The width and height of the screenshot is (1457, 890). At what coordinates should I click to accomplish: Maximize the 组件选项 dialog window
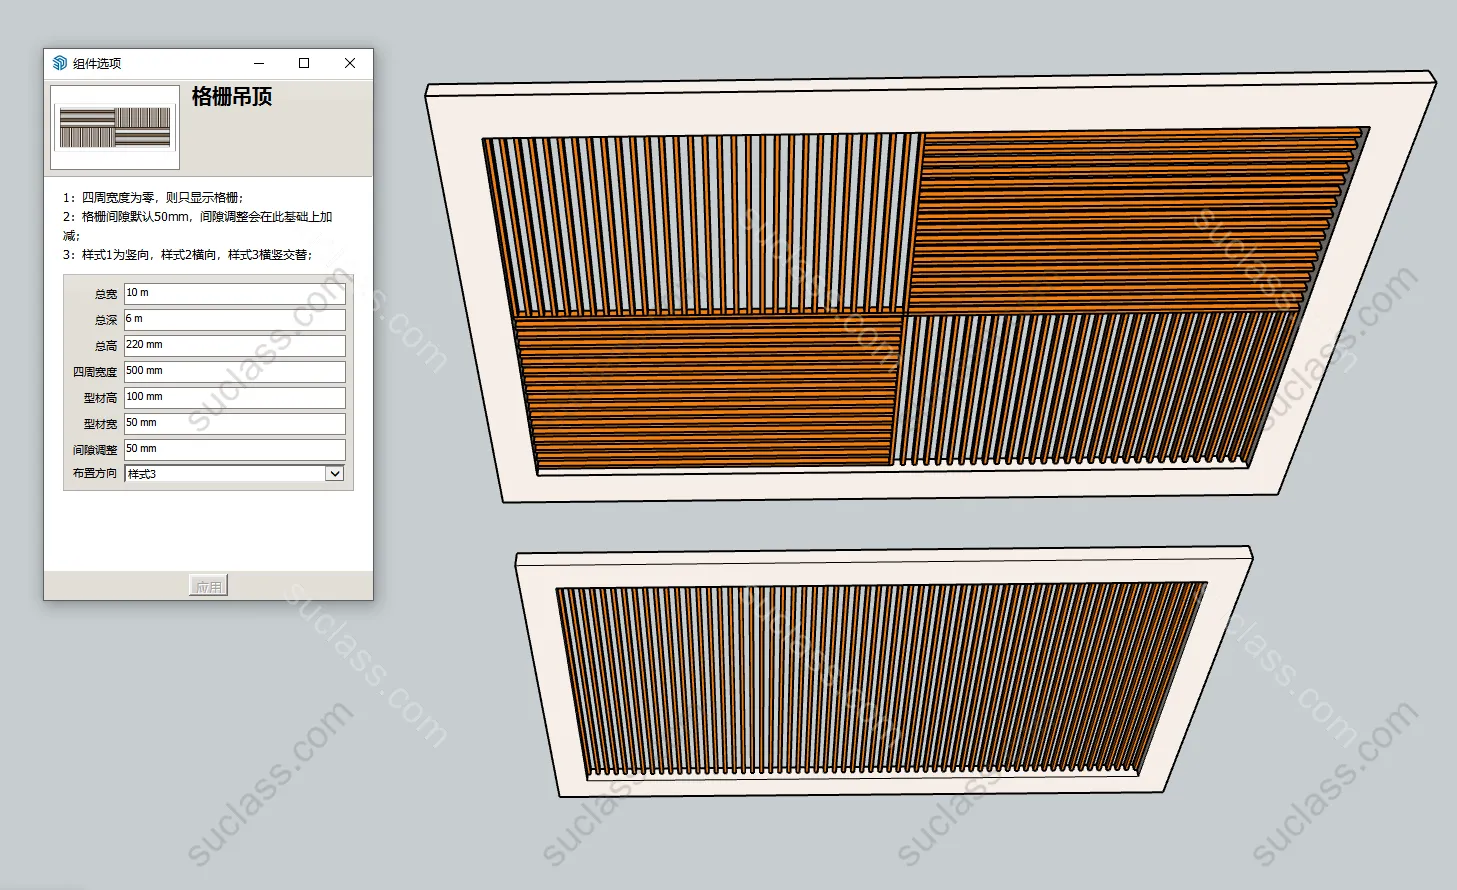(x=304, y=63)
